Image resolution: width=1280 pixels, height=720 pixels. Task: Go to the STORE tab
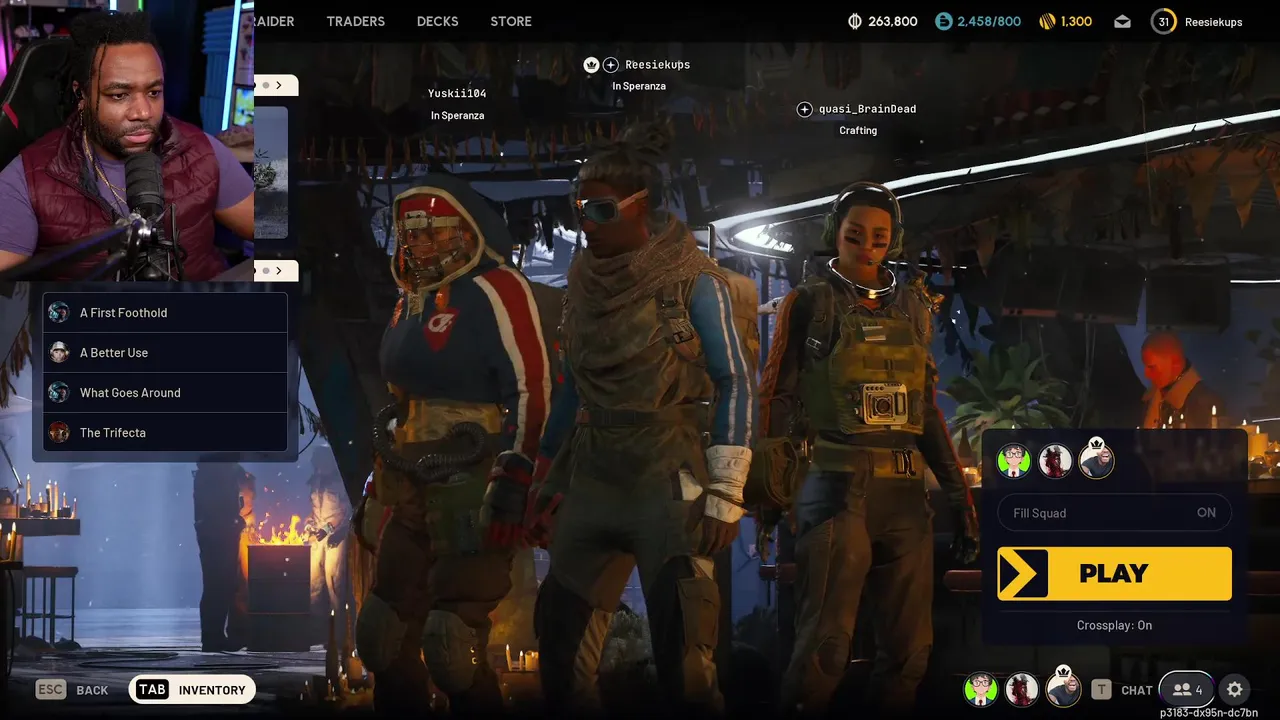(511, 21)
